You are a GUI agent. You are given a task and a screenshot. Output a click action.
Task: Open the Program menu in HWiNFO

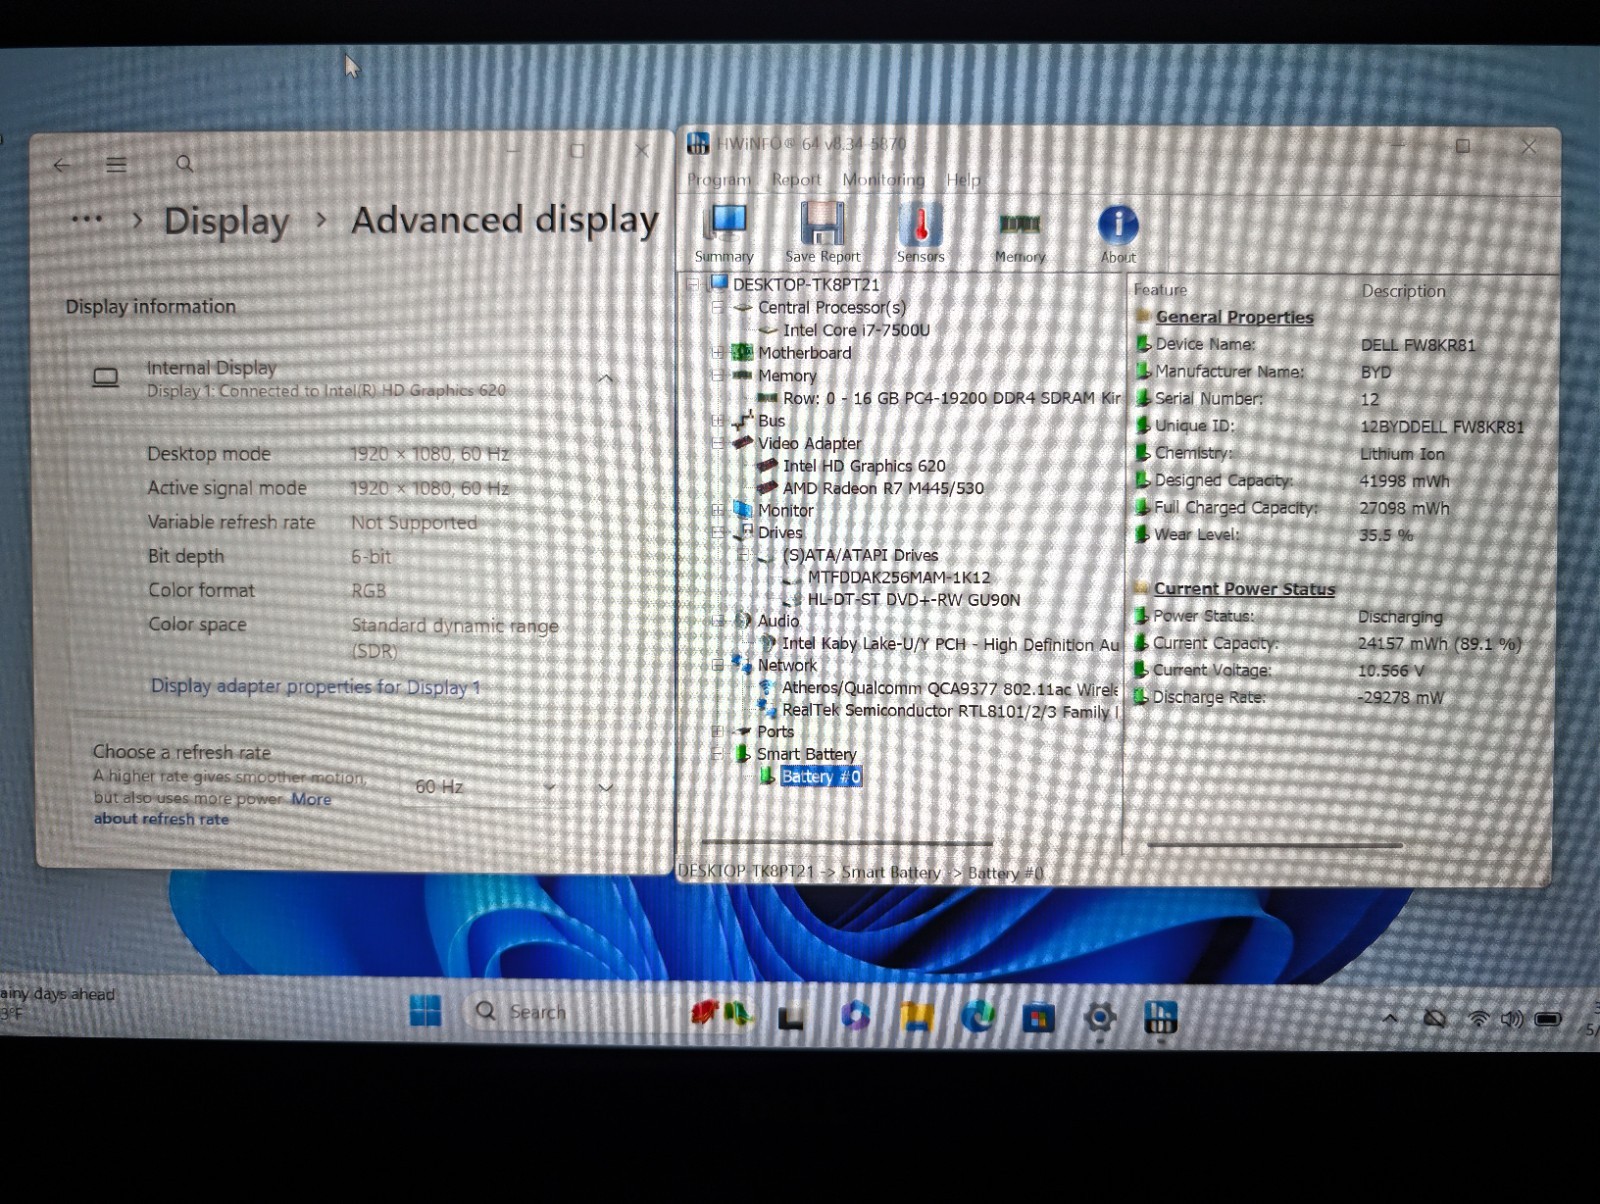click(718, 180)
